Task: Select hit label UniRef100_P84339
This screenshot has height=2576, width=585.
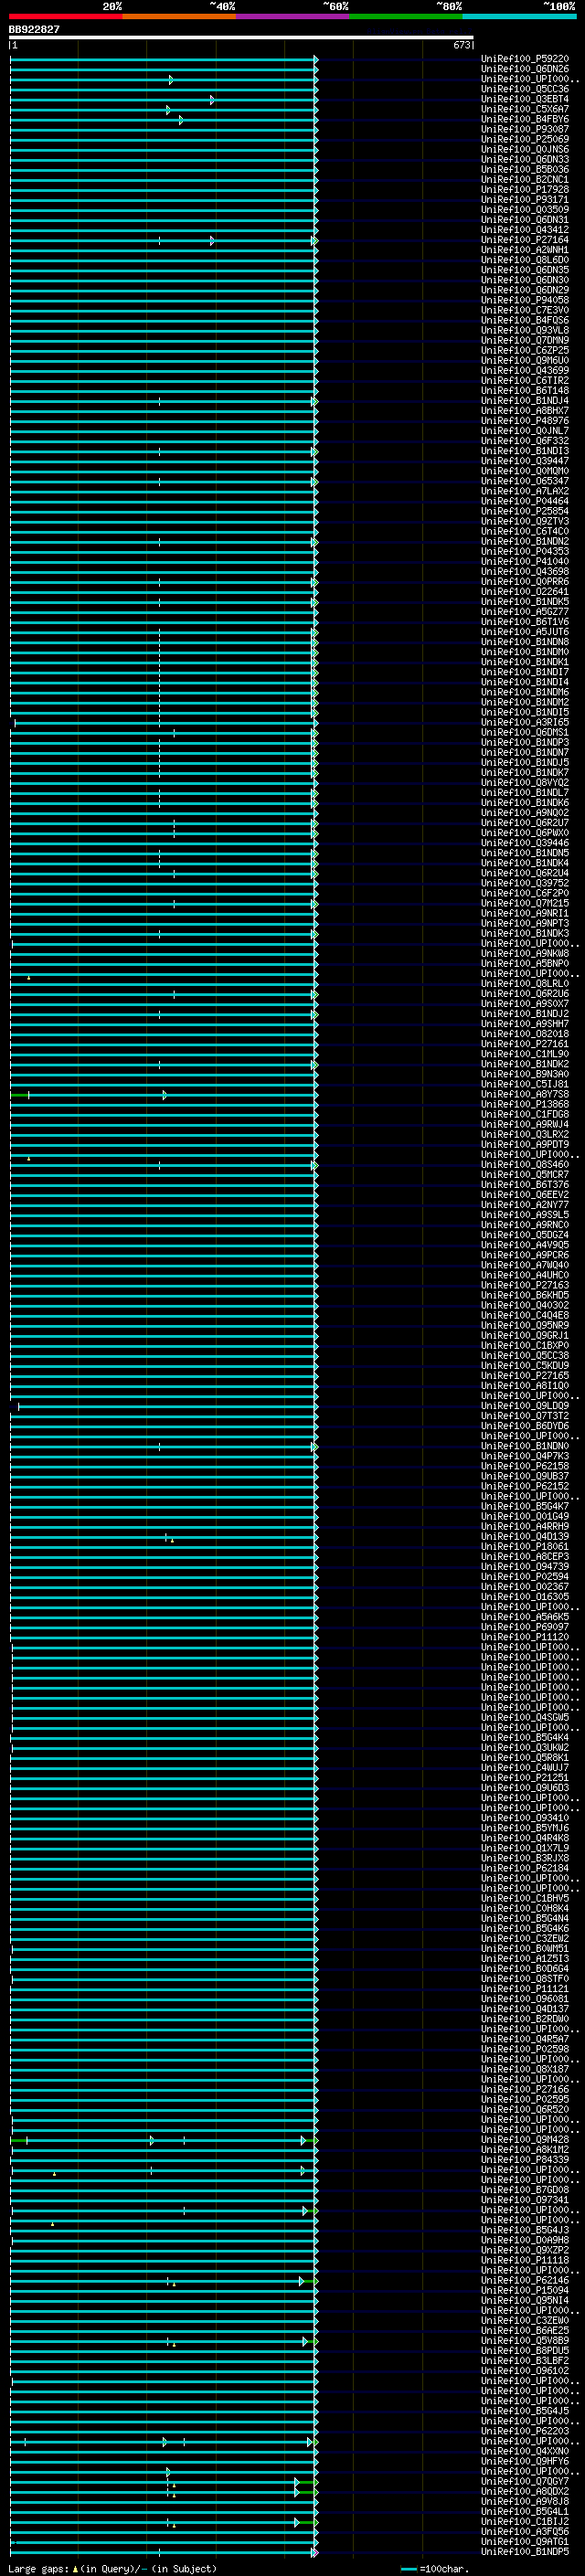Action: pos(525,2159)
